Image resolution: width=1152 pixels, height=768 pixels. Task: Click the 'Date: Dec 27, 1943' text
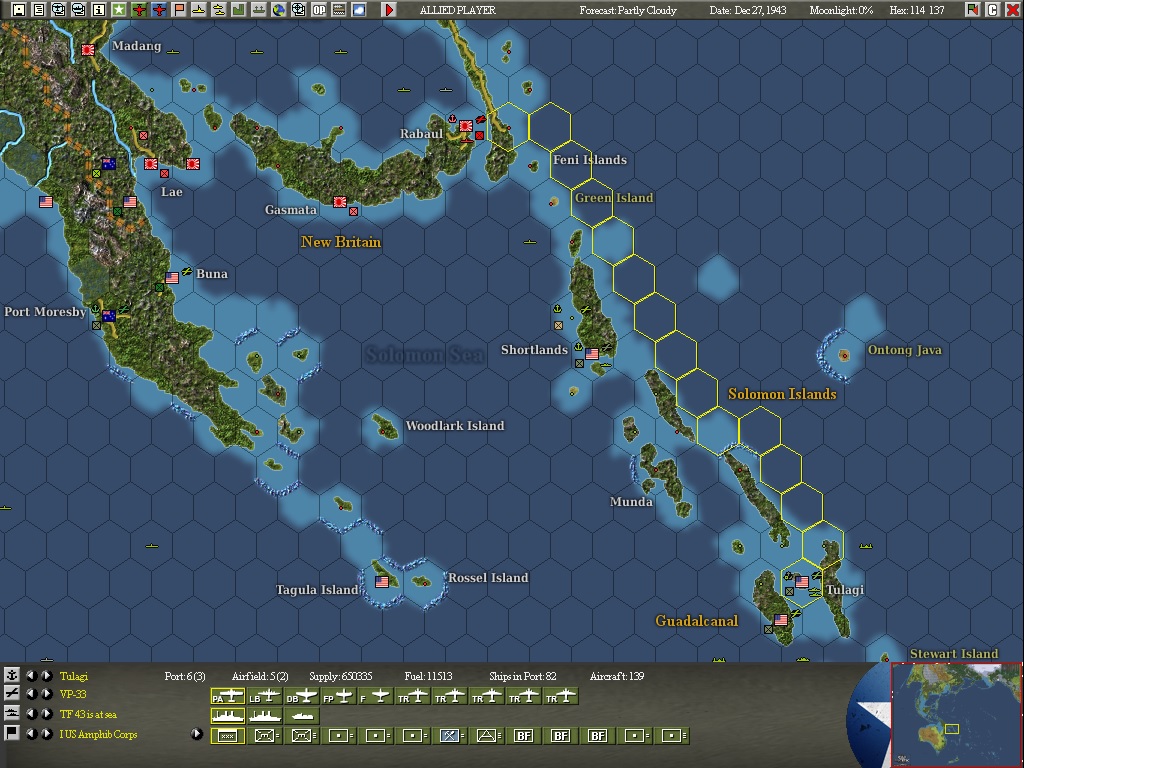click(747, 10)
